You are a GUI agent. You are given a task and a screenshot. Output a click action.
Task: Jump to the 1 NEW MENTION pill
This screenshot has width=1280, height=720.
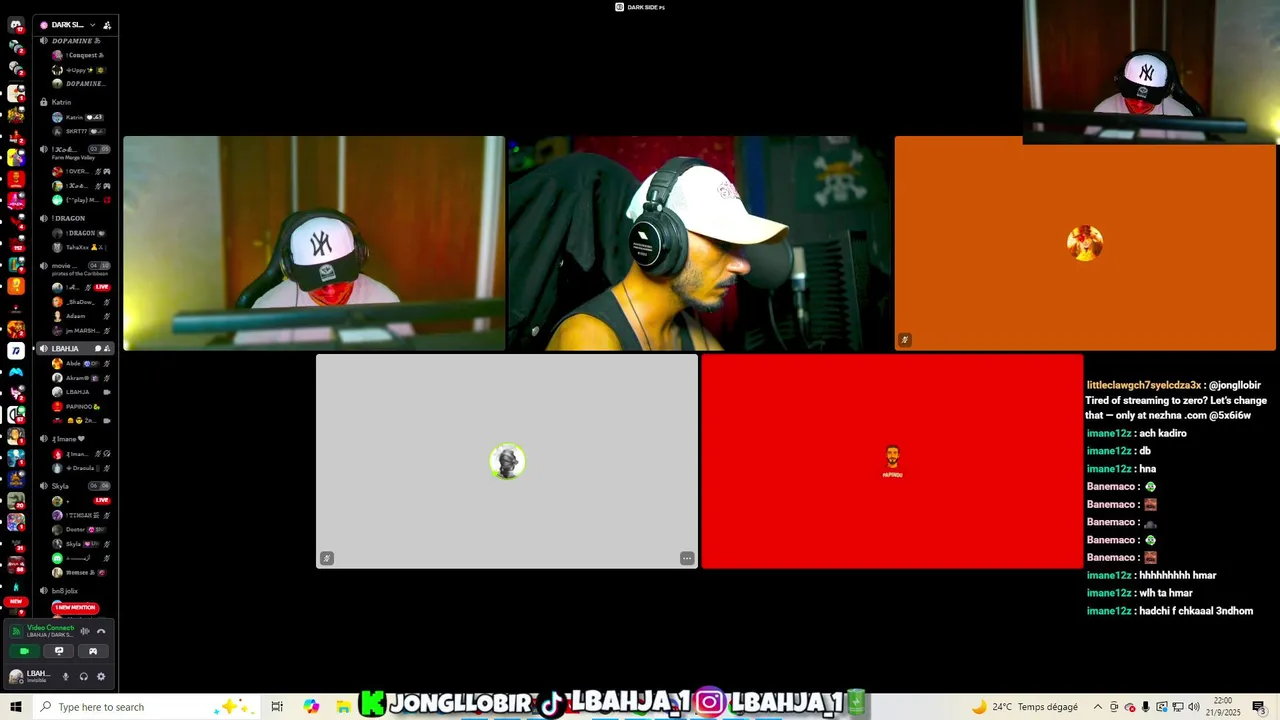75,607
